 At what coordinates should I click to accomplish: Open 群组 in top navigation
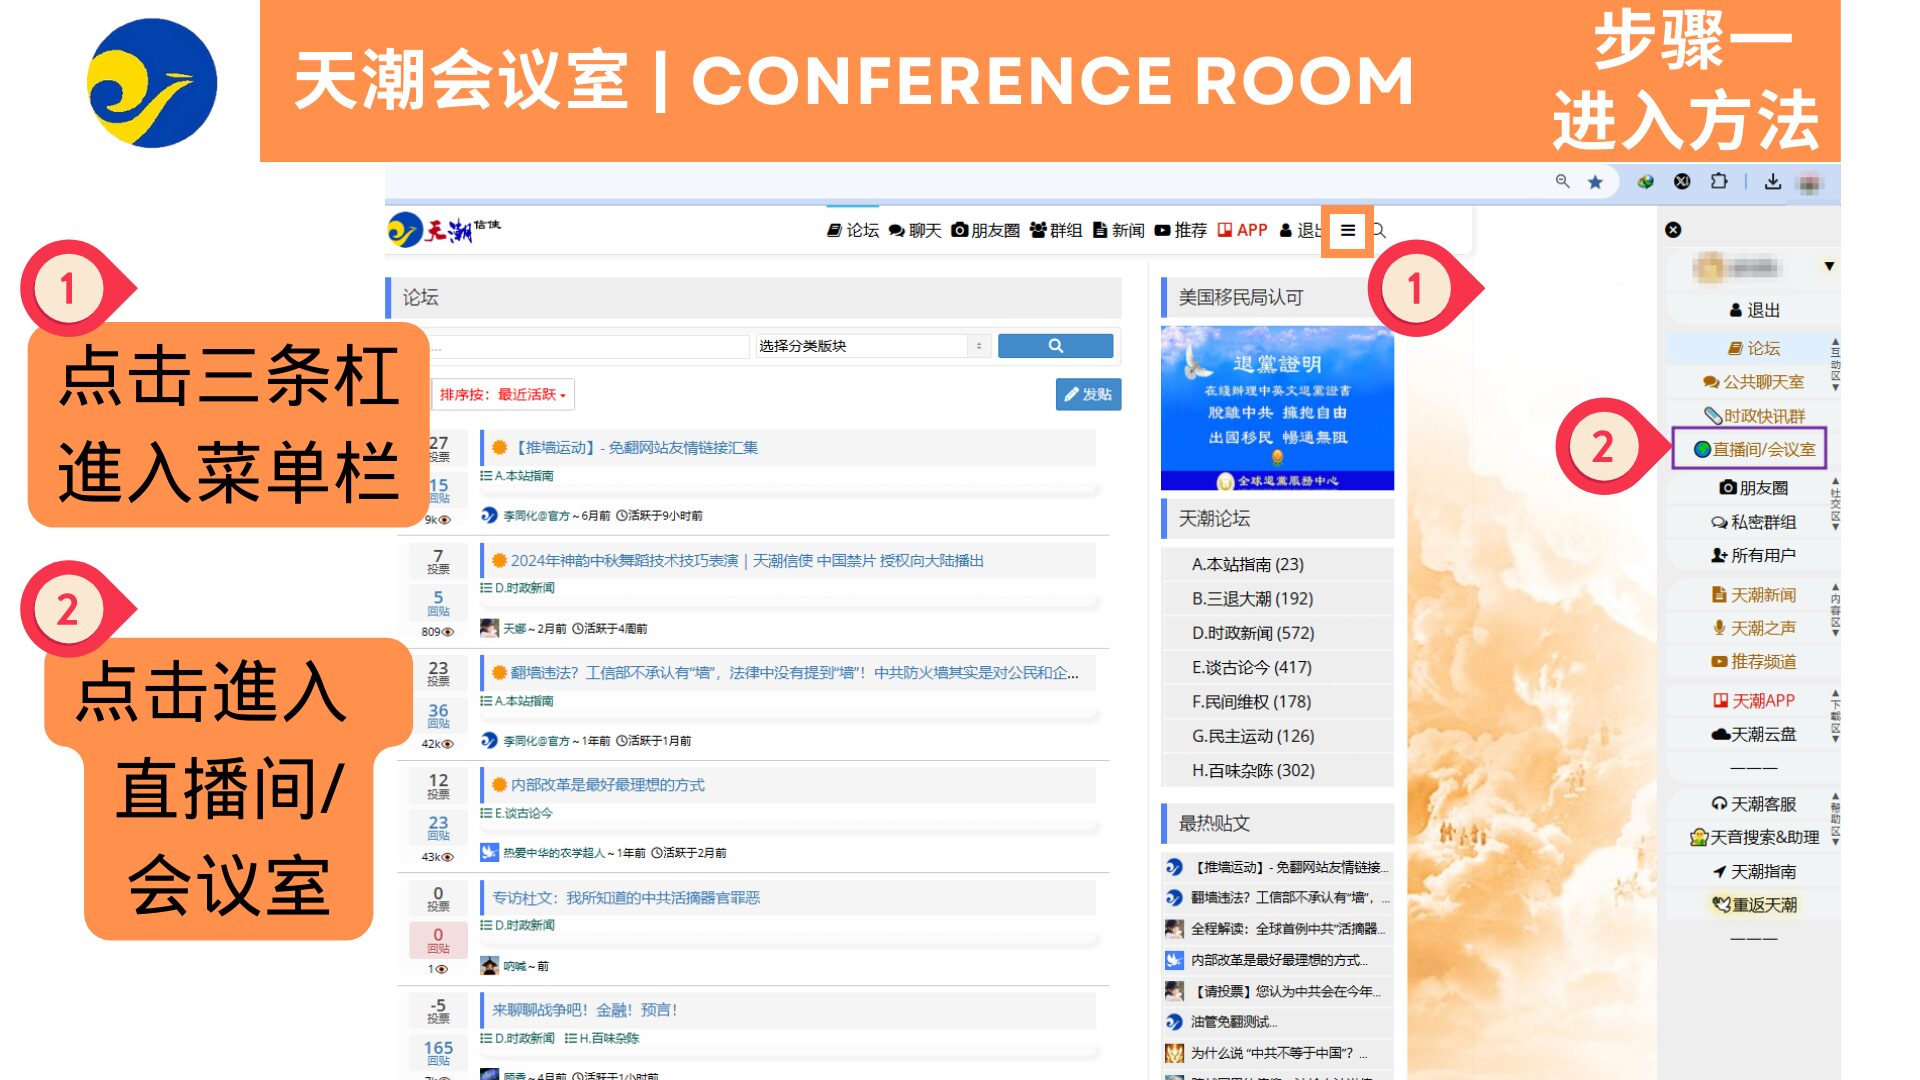pyautogui.click(x=1056, y=230)
